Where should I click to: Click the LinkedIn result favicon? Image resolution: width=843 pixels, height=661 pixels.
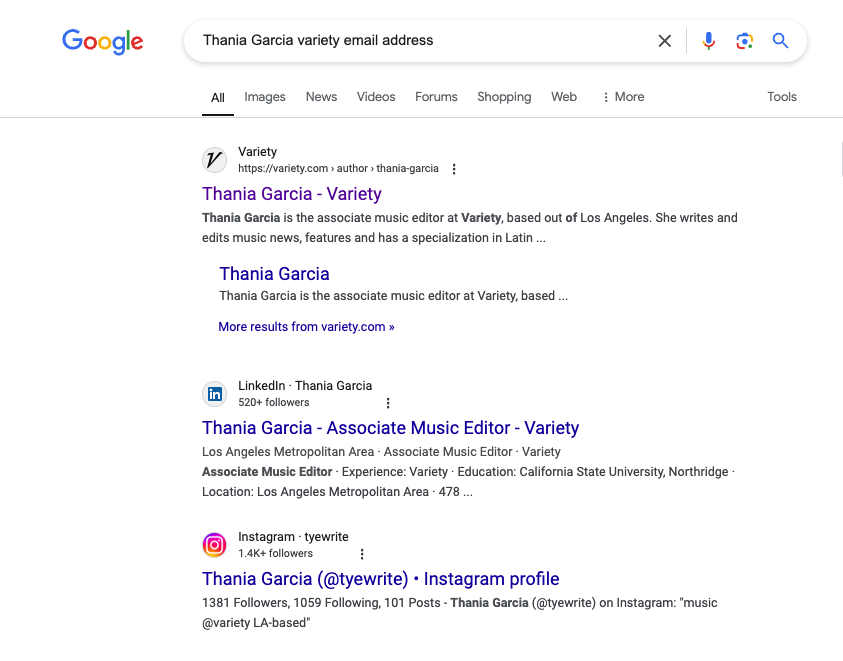[x=214, y=394]
